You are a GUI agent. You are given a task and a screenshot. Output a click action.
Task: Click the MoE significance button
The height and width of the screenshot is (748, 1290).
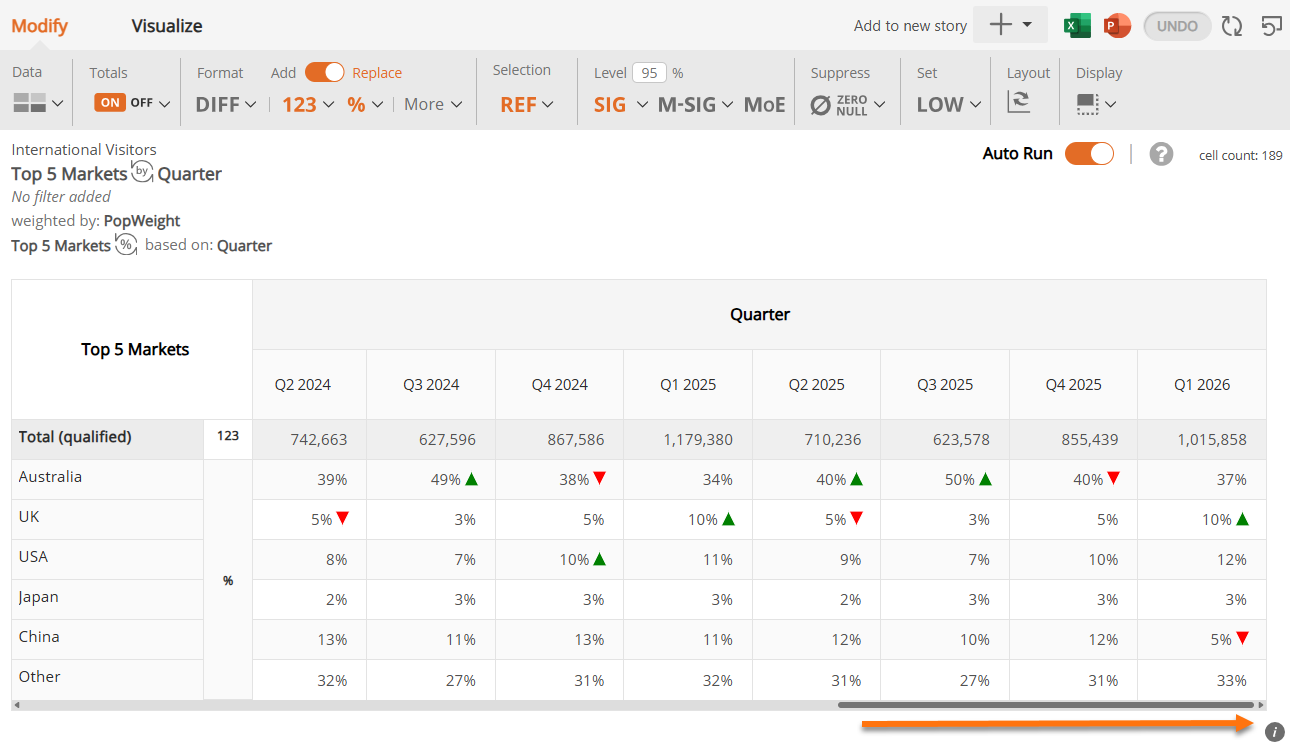[765, 104]
